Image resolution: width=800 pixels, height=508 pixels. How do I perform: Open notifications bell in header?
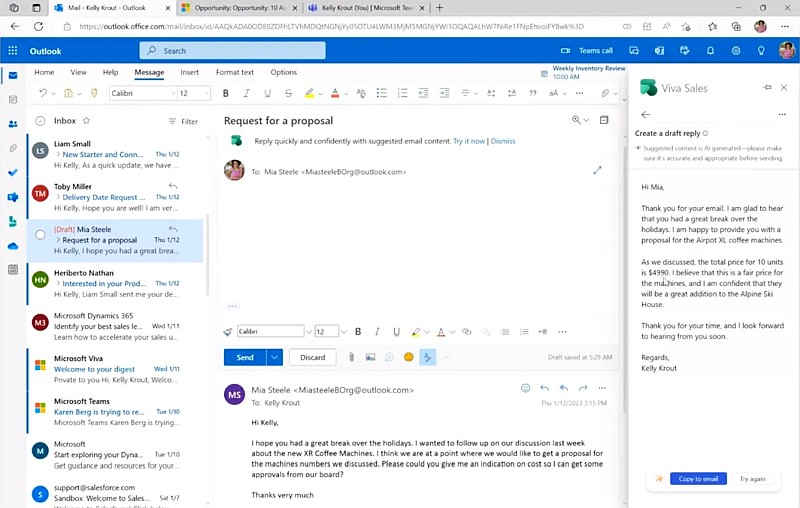click(x=710, y=50)
